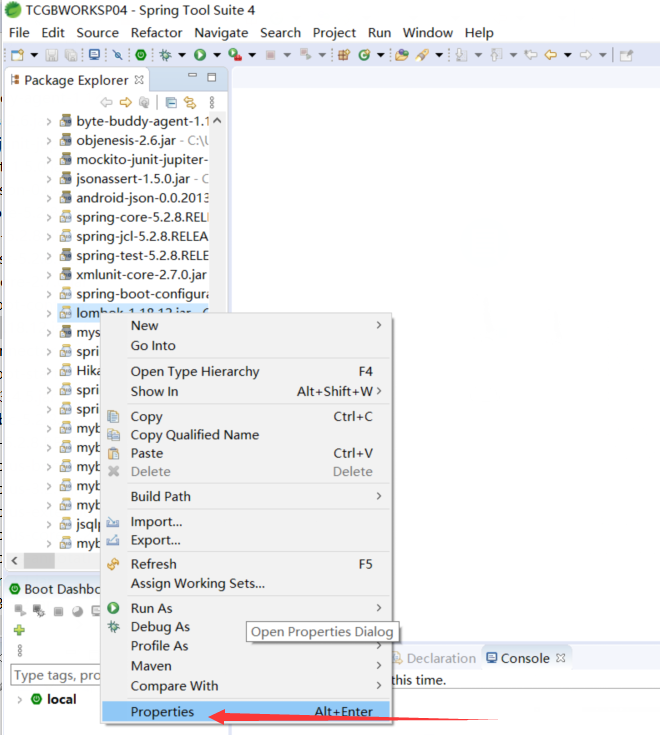Open Package Explorer view menu dots
This screenshot has height=735, width=660.
point(212,102)
